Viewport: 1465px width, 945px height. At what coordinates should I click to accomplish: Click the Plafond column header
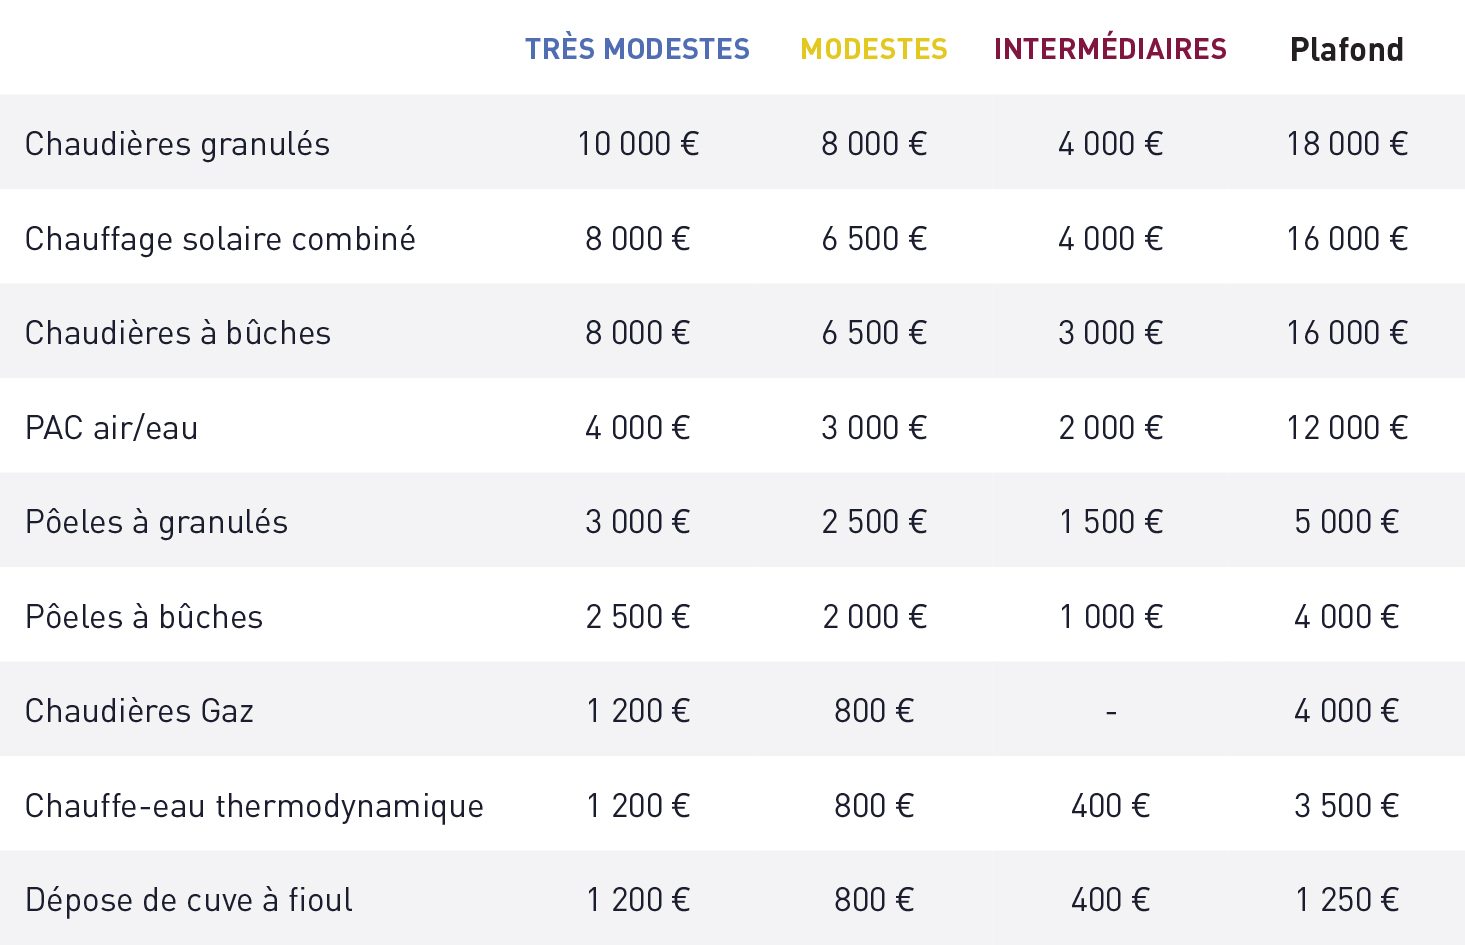tap(1347, 49)
